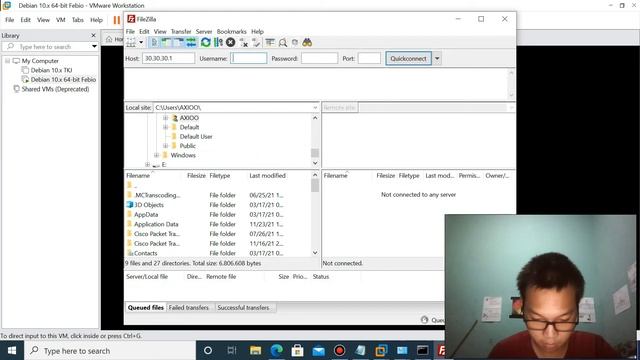Viewport: 640px width, 360px height.
Task: Toggle the transfer queue display
Action: (x=191, y=42)
